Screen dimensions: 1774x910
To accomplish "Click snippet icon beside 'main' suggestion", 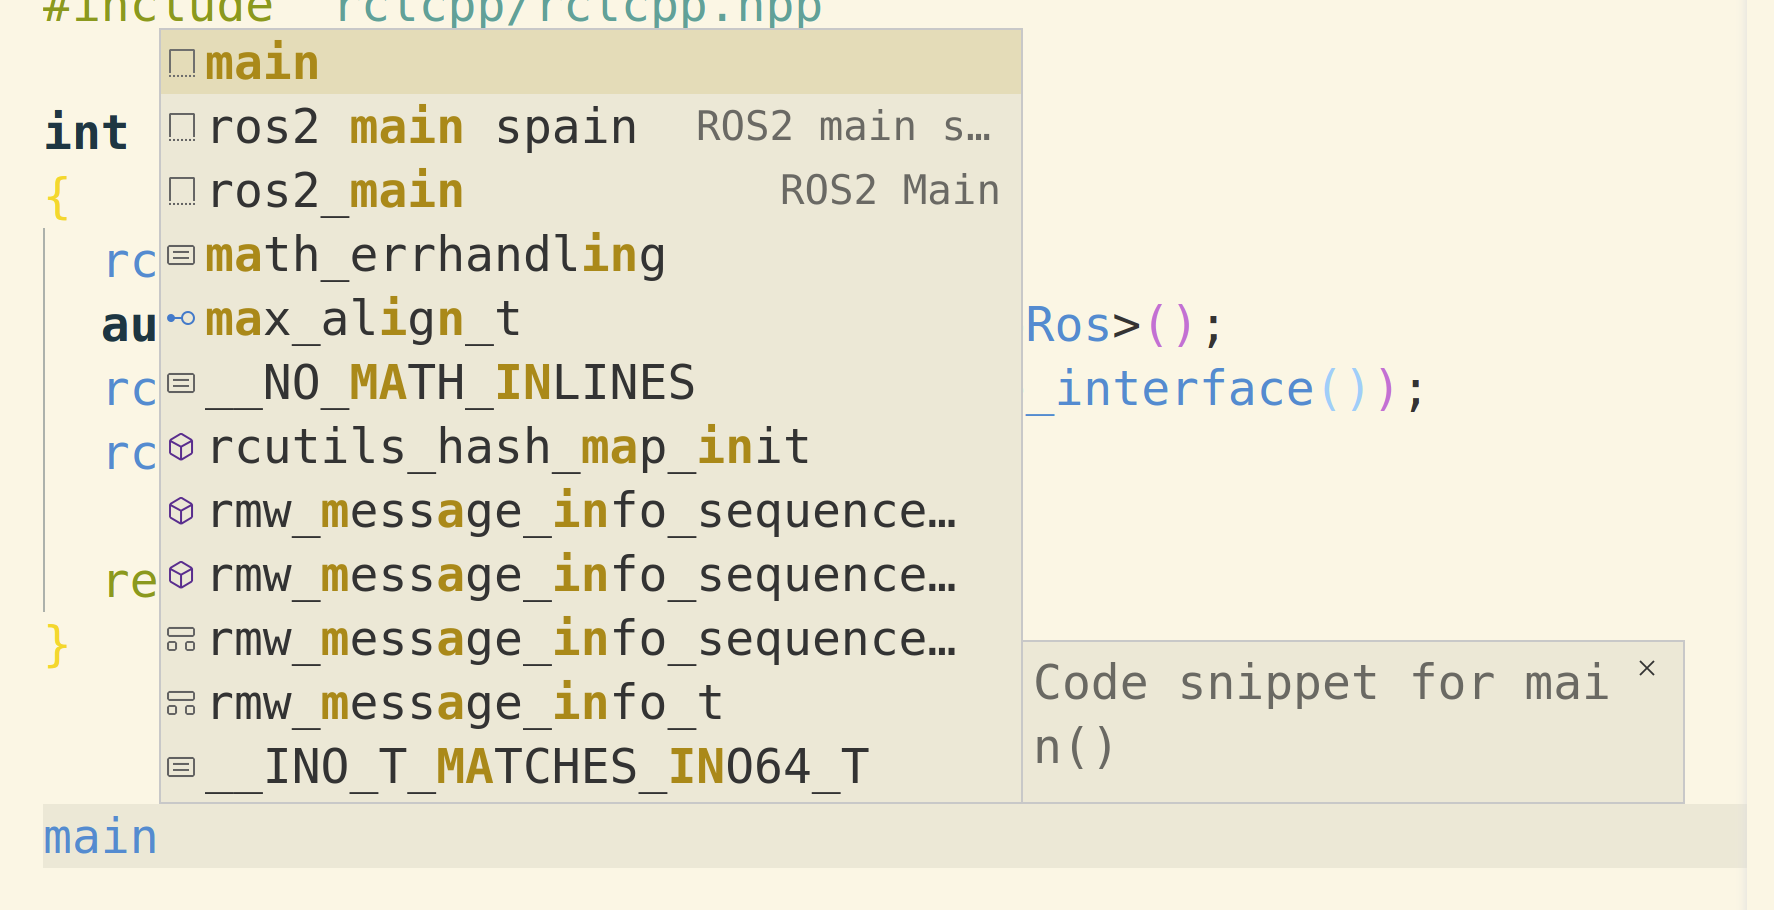I will pos(181,63).
